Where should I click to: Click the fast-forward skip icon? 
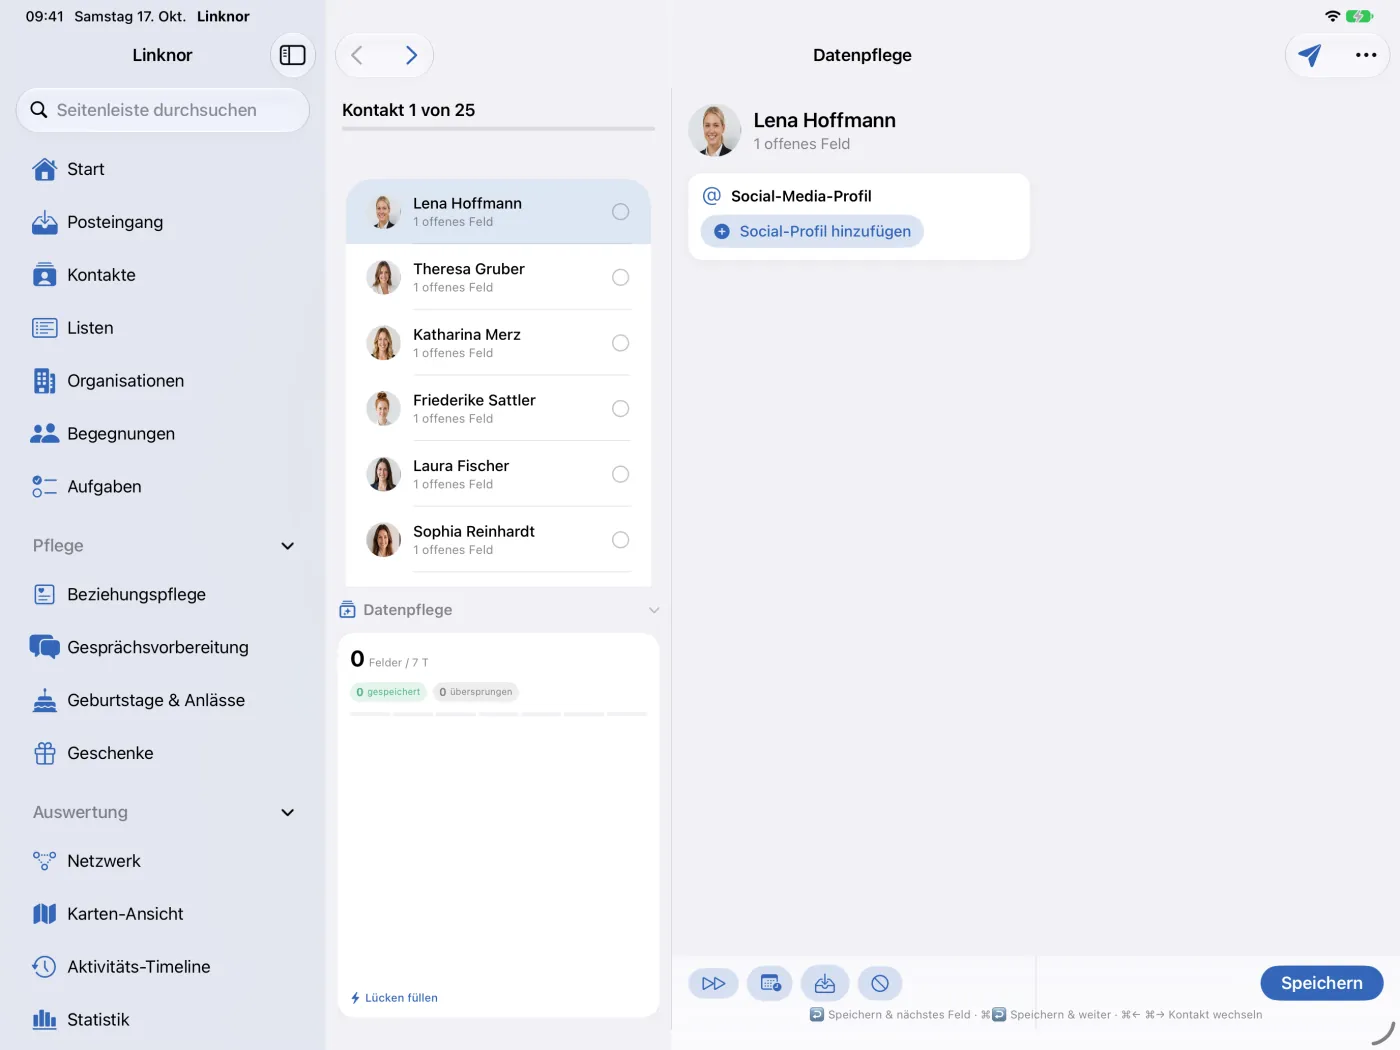pos(714,984)
